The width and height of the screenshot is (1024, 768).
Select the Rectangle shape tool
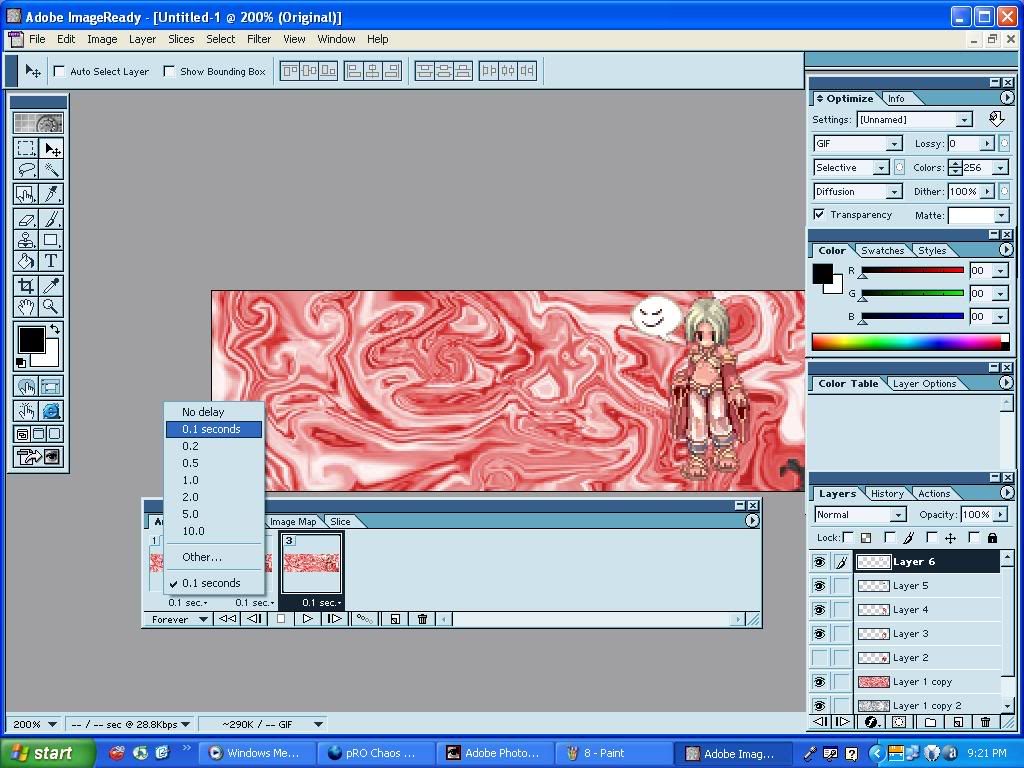click(51, 240)
